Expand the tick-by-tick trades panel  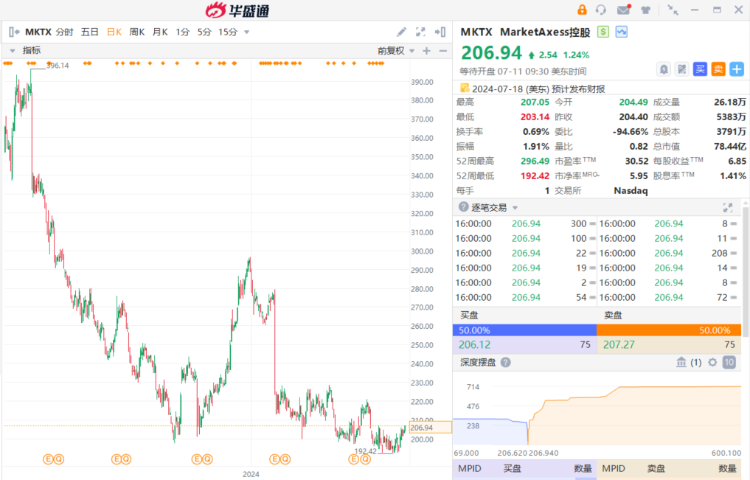click(x=728, y=207)
